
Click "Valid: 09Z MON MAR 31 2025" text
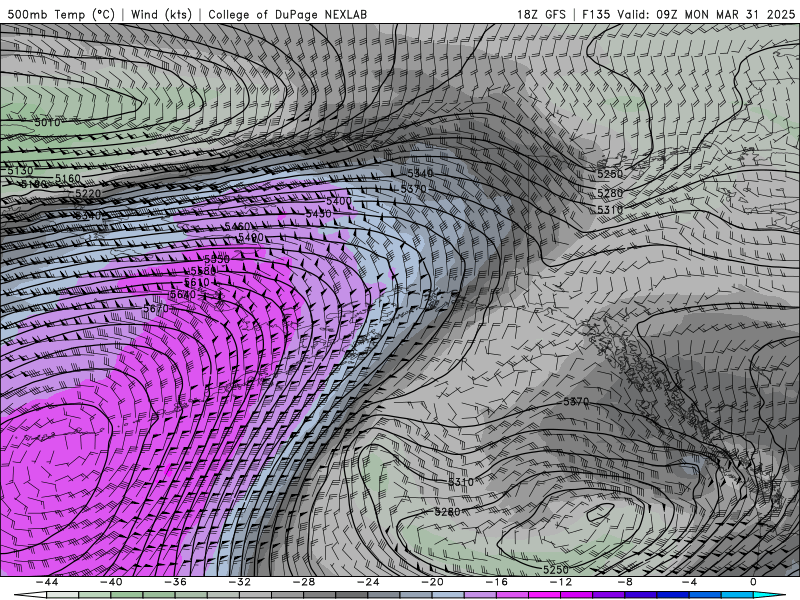coord(706,14)
